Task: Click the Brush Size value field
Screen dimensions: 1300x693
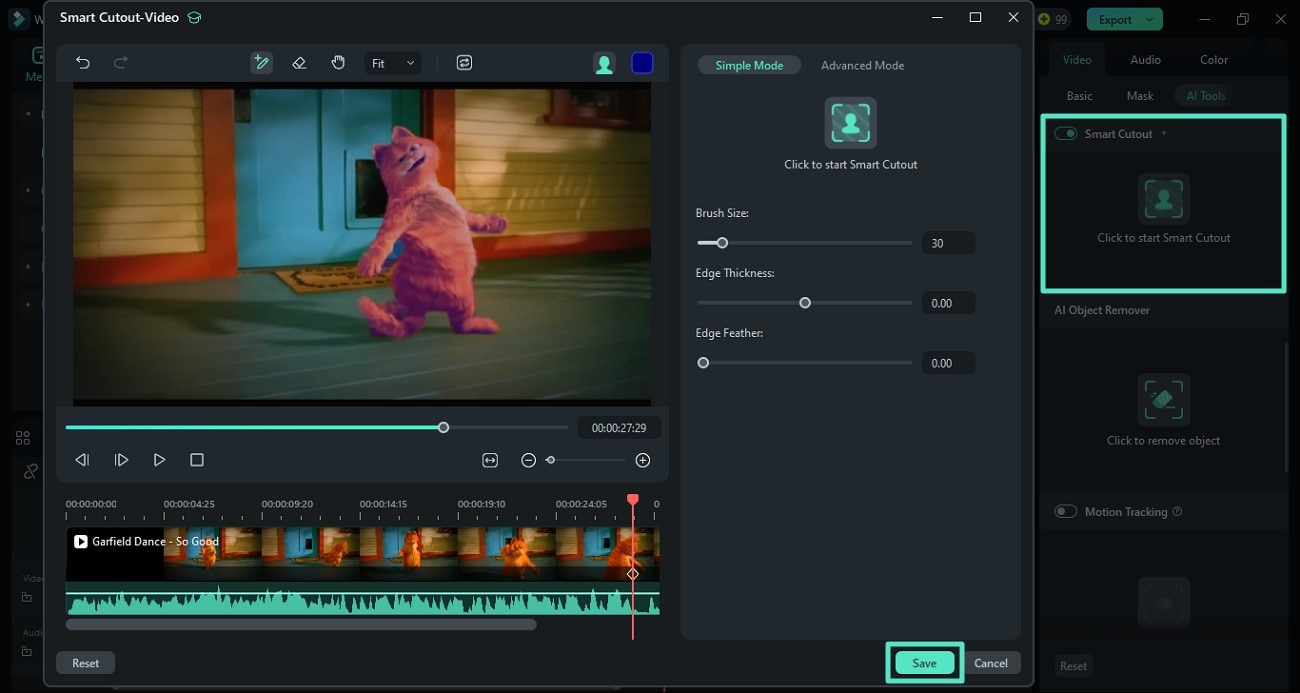Action: pos(947,243)
